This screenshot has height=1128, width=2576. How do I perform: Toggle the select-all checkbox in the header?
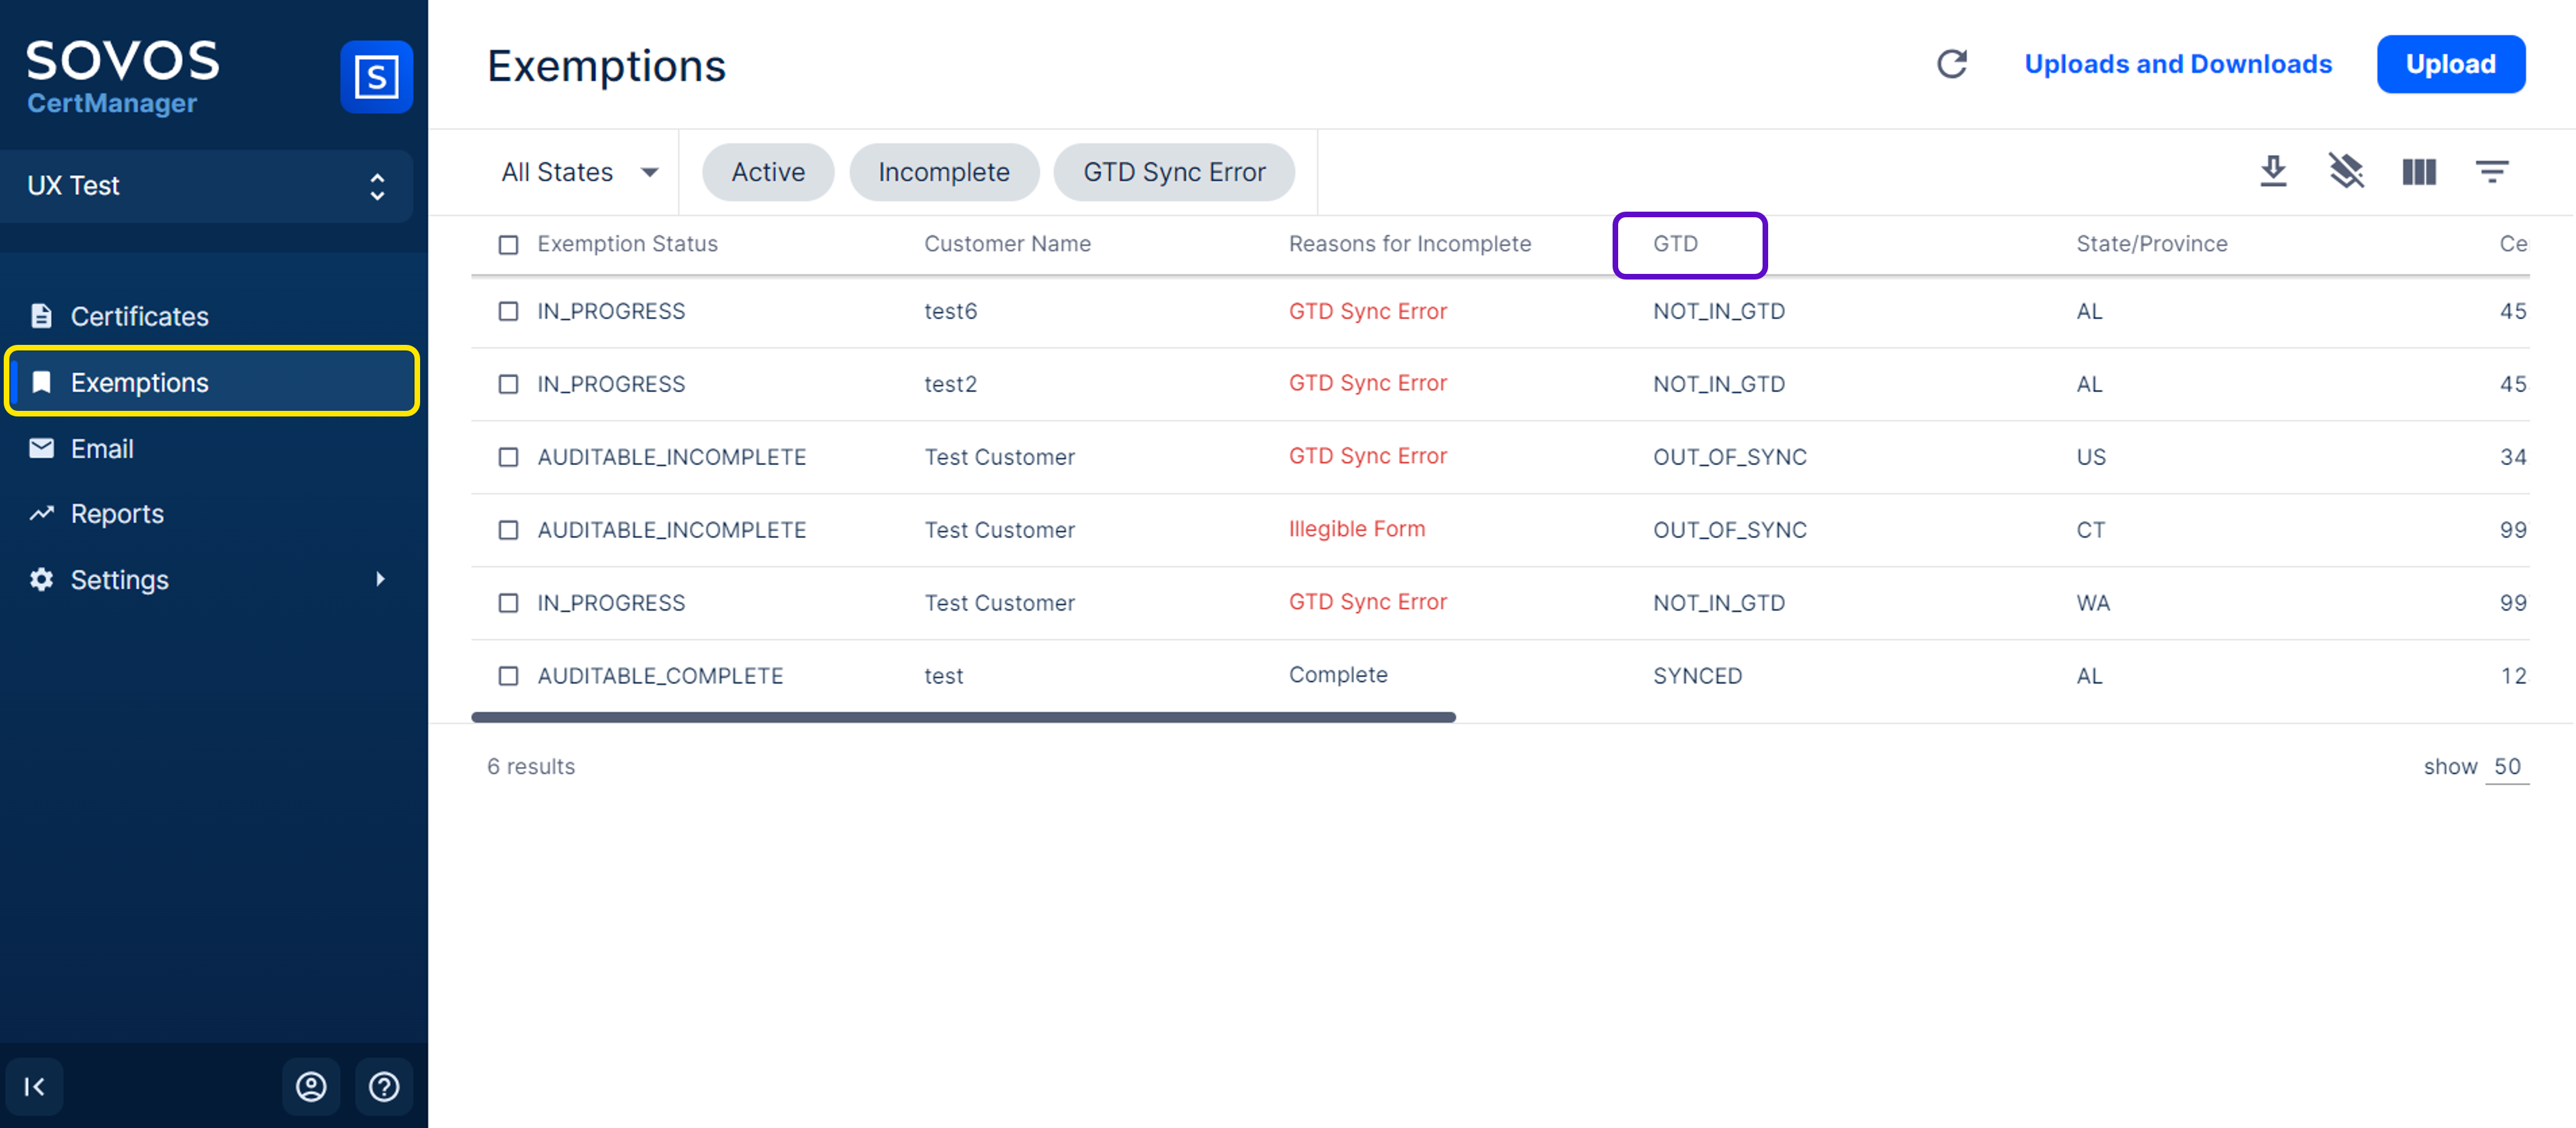coord(508,245)
